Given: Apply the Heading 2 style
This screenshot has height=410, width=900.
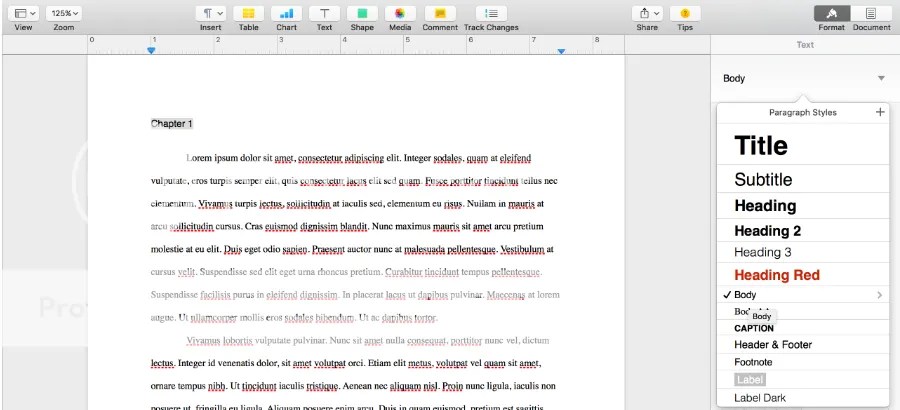Looking at the screenshot, I should 803,230.
